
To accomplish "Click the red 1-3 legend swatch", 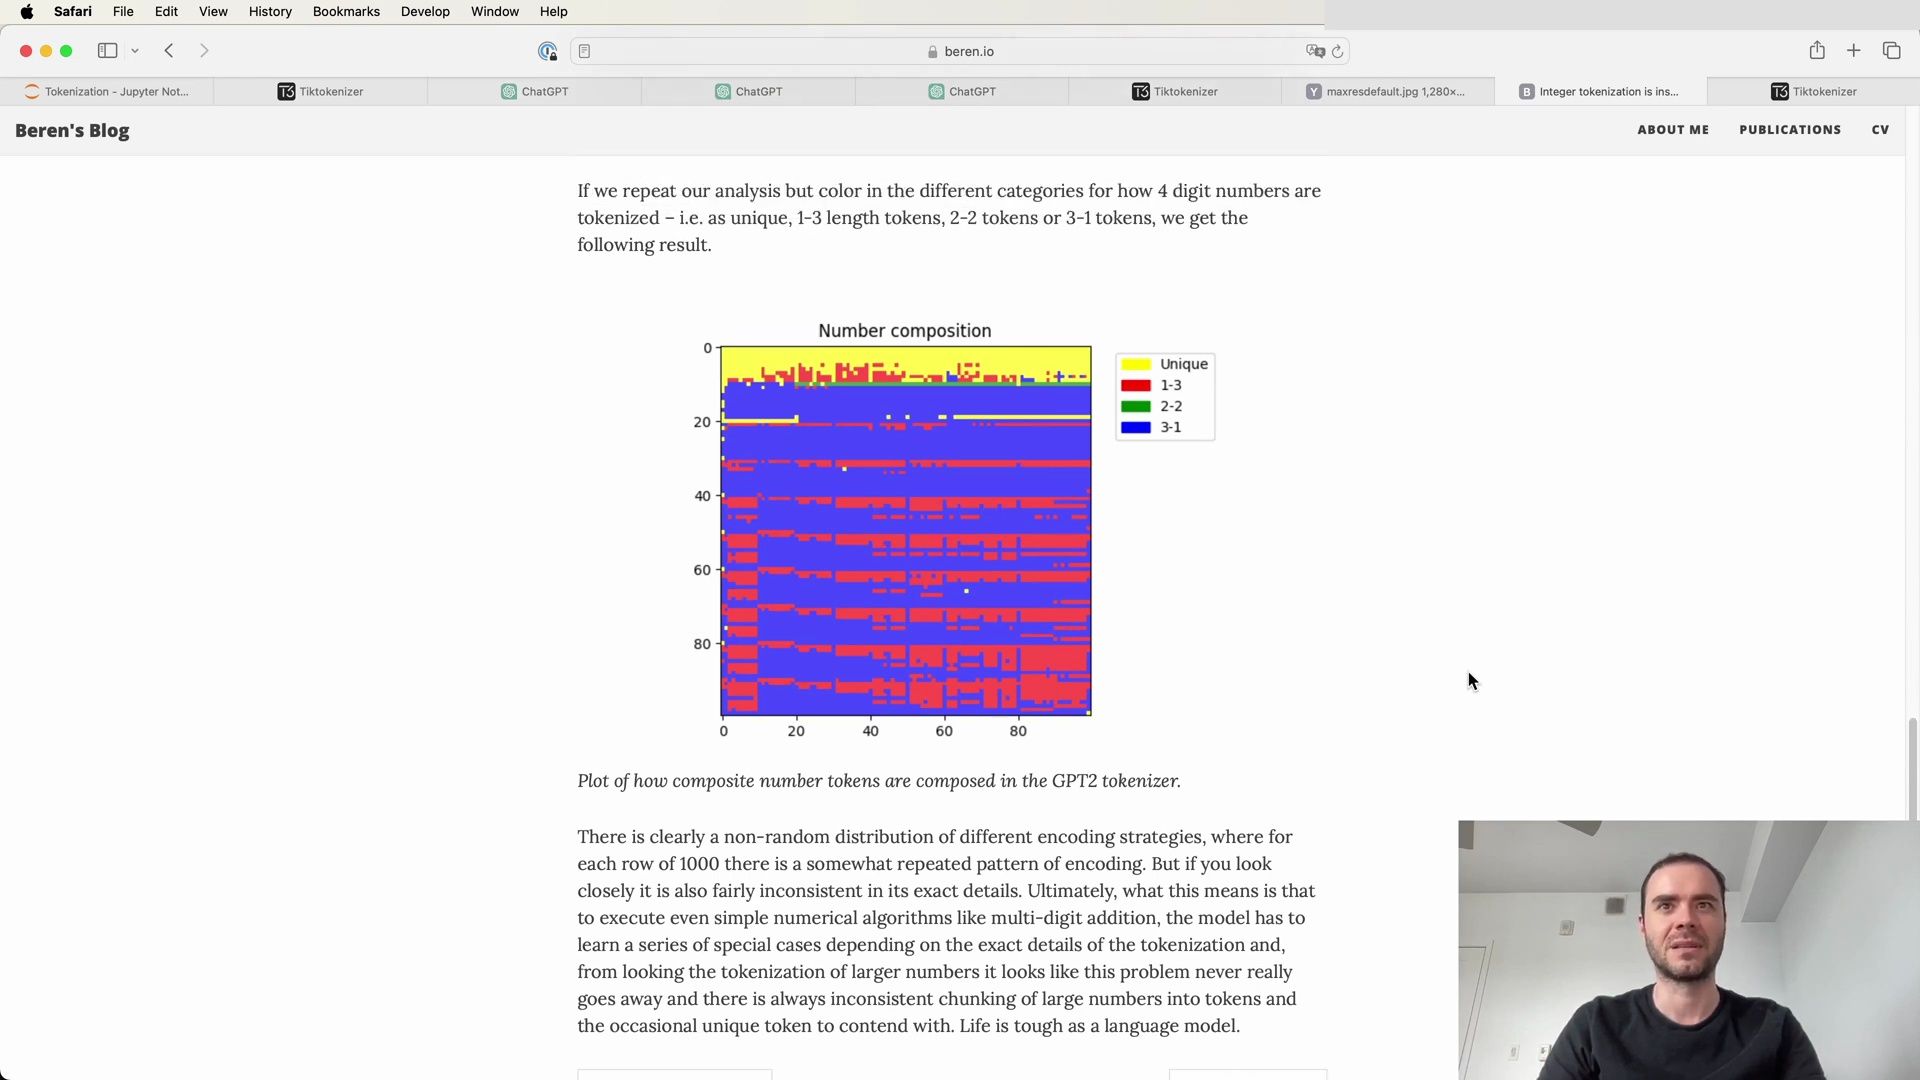I will [x=1136, y=385].
